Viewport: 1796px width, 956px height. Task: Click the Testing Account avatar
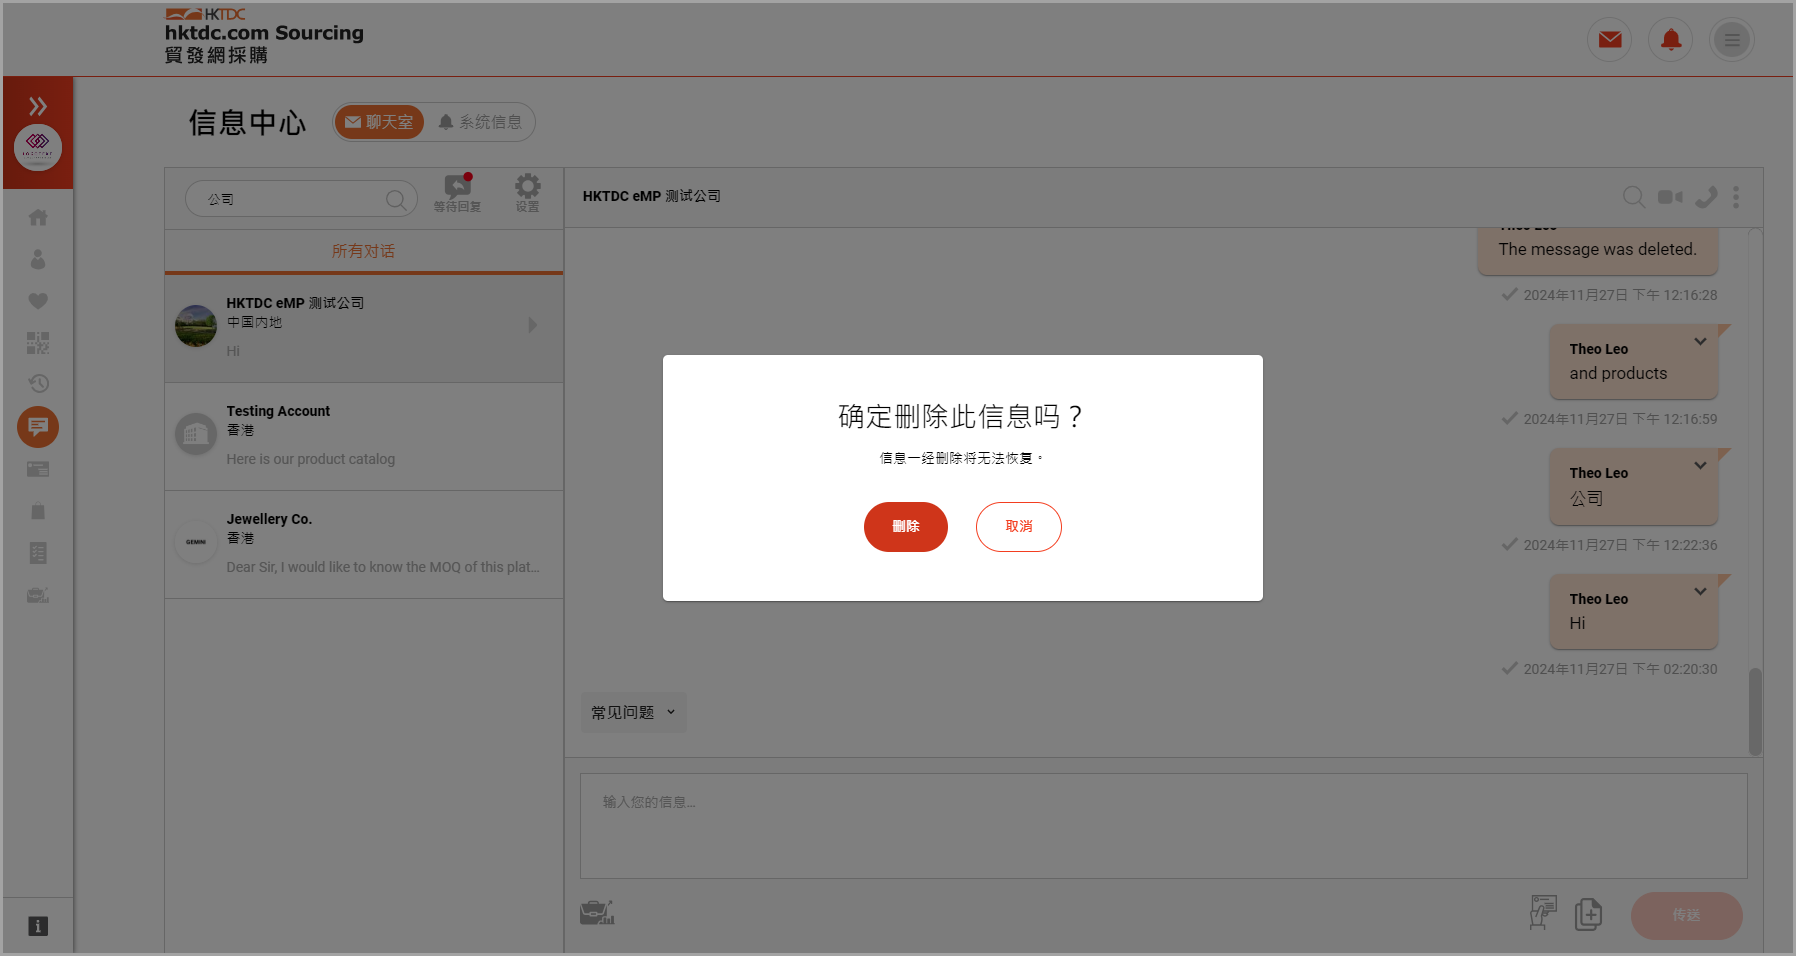pyautogui.click(x=196, y=434)
